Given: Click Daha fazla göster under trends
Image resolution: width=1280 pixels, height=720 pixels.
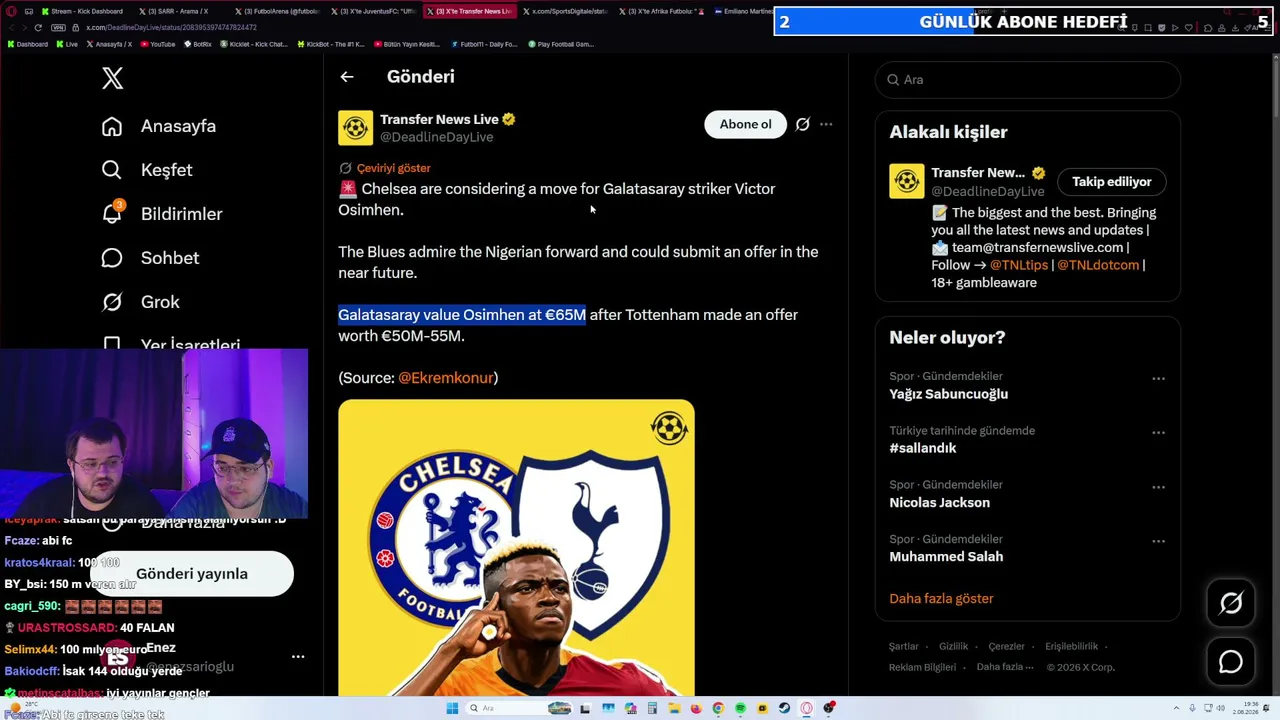Looking at the screenshot, I should tap(941, 599).
